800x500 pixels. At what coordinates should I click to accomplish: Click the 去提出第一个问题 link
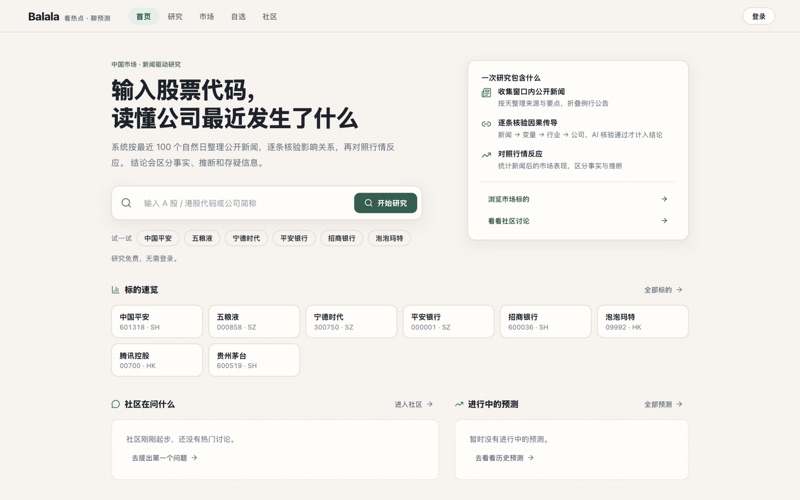click(x=164, y=458)
